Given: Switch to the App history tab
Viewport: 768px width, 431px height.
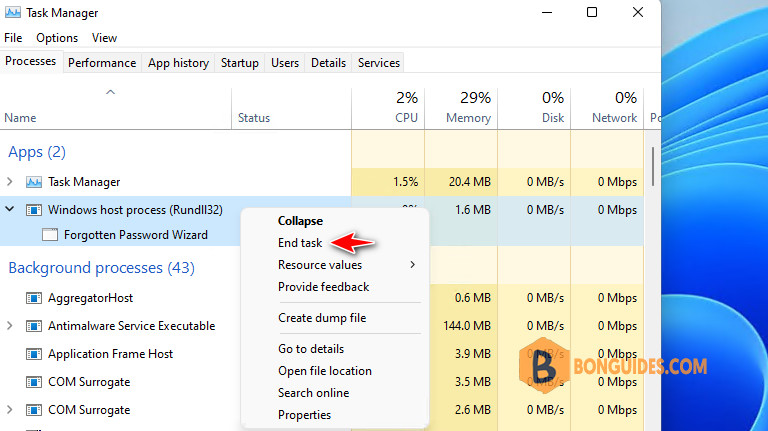Looking at the screenshot, I should (x=178, y=63).
